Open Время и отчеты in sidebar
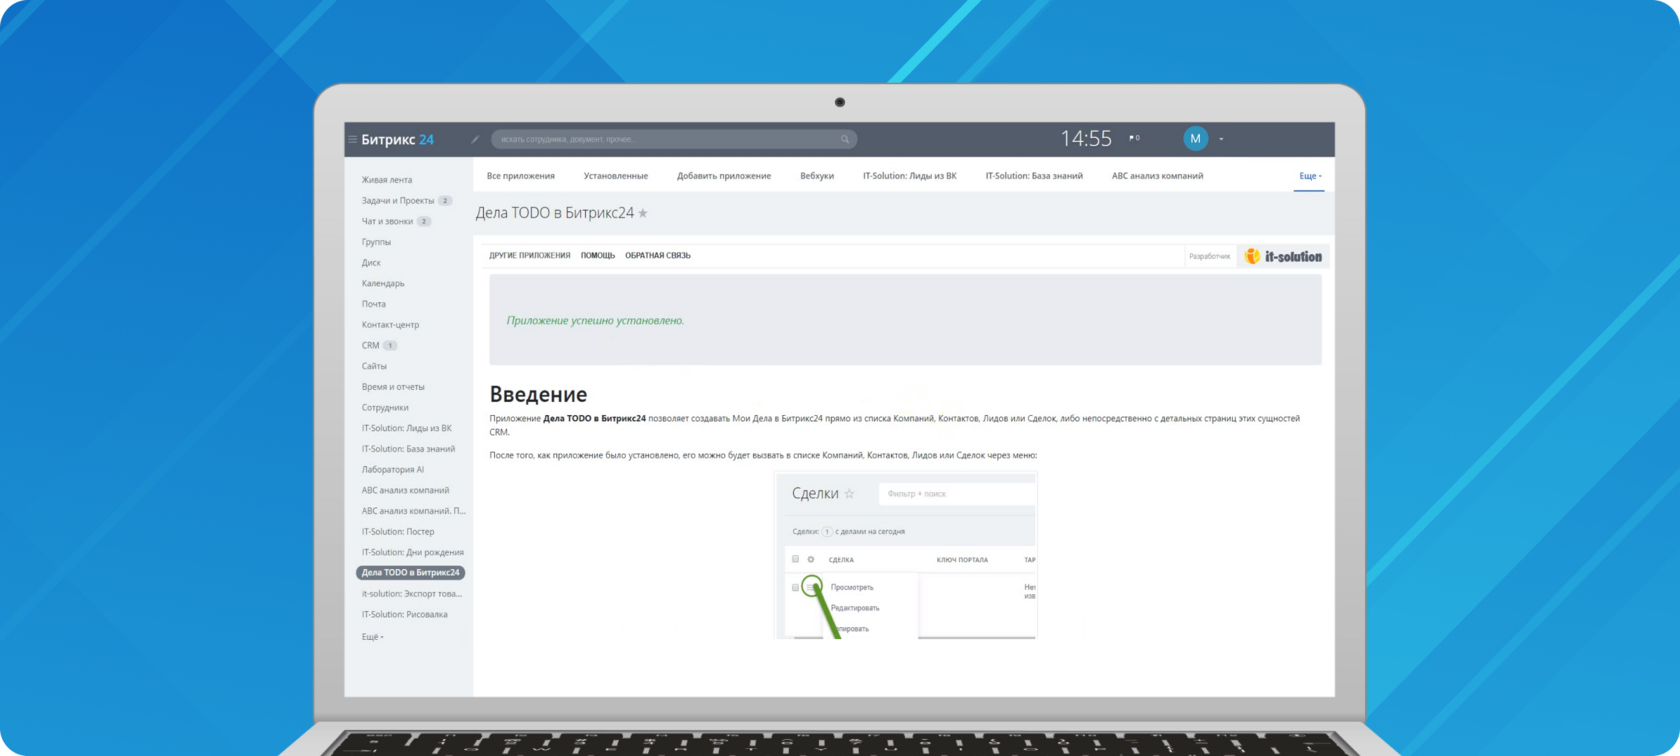Image resolution: width=1680 pixels, height=756 pixels. click(x=393, y=387)
